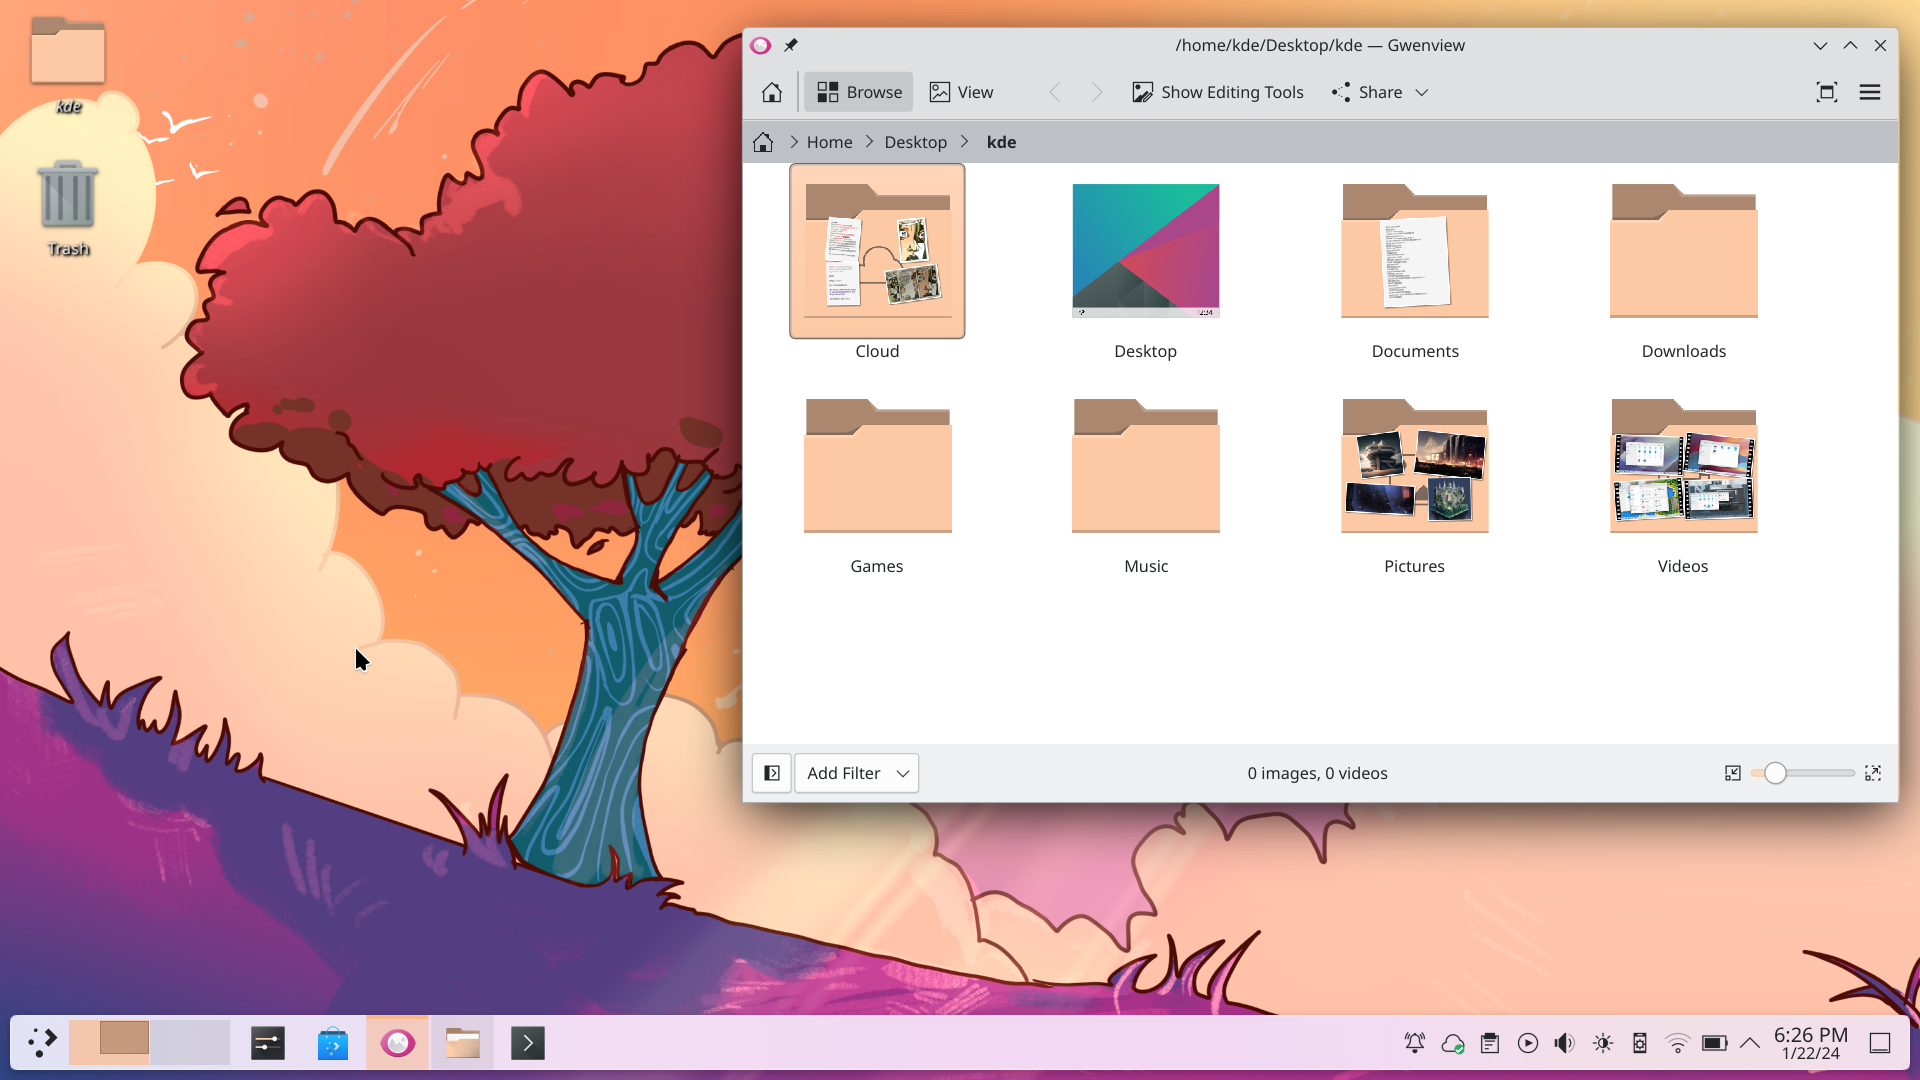1920x1080 pixels.
Task: Adjust the thumbnail size slider
Action: pyautogui.click(x=1775, y=773)
